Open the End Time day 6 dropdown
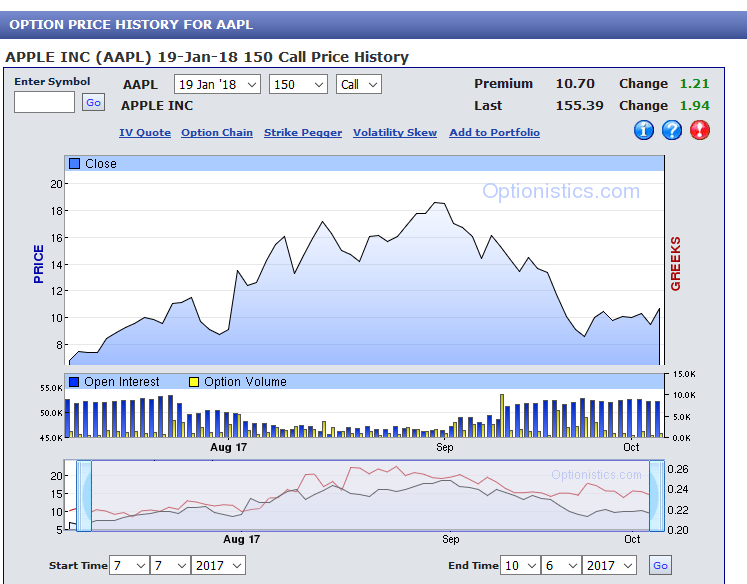The width and height of the screenshot is (747, 584). coord(561,565)
